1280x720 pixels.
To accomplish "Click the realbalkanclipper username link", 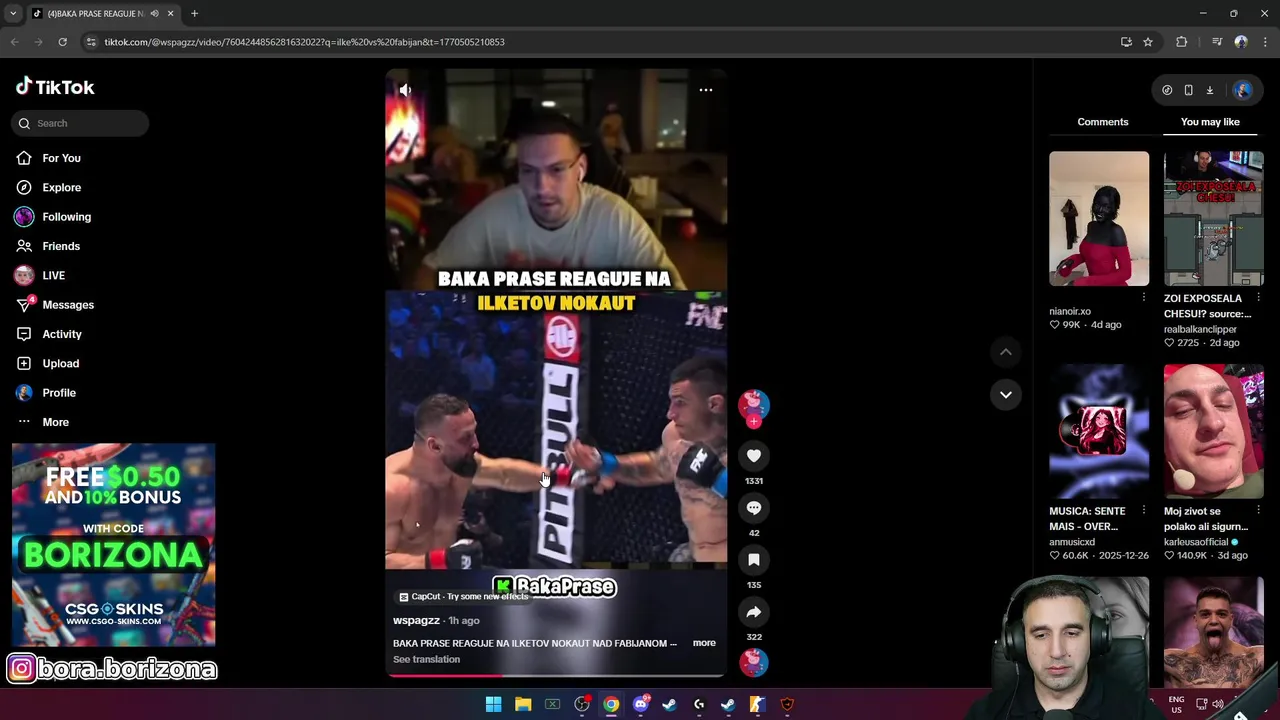I will click(x=1200, y=329).
